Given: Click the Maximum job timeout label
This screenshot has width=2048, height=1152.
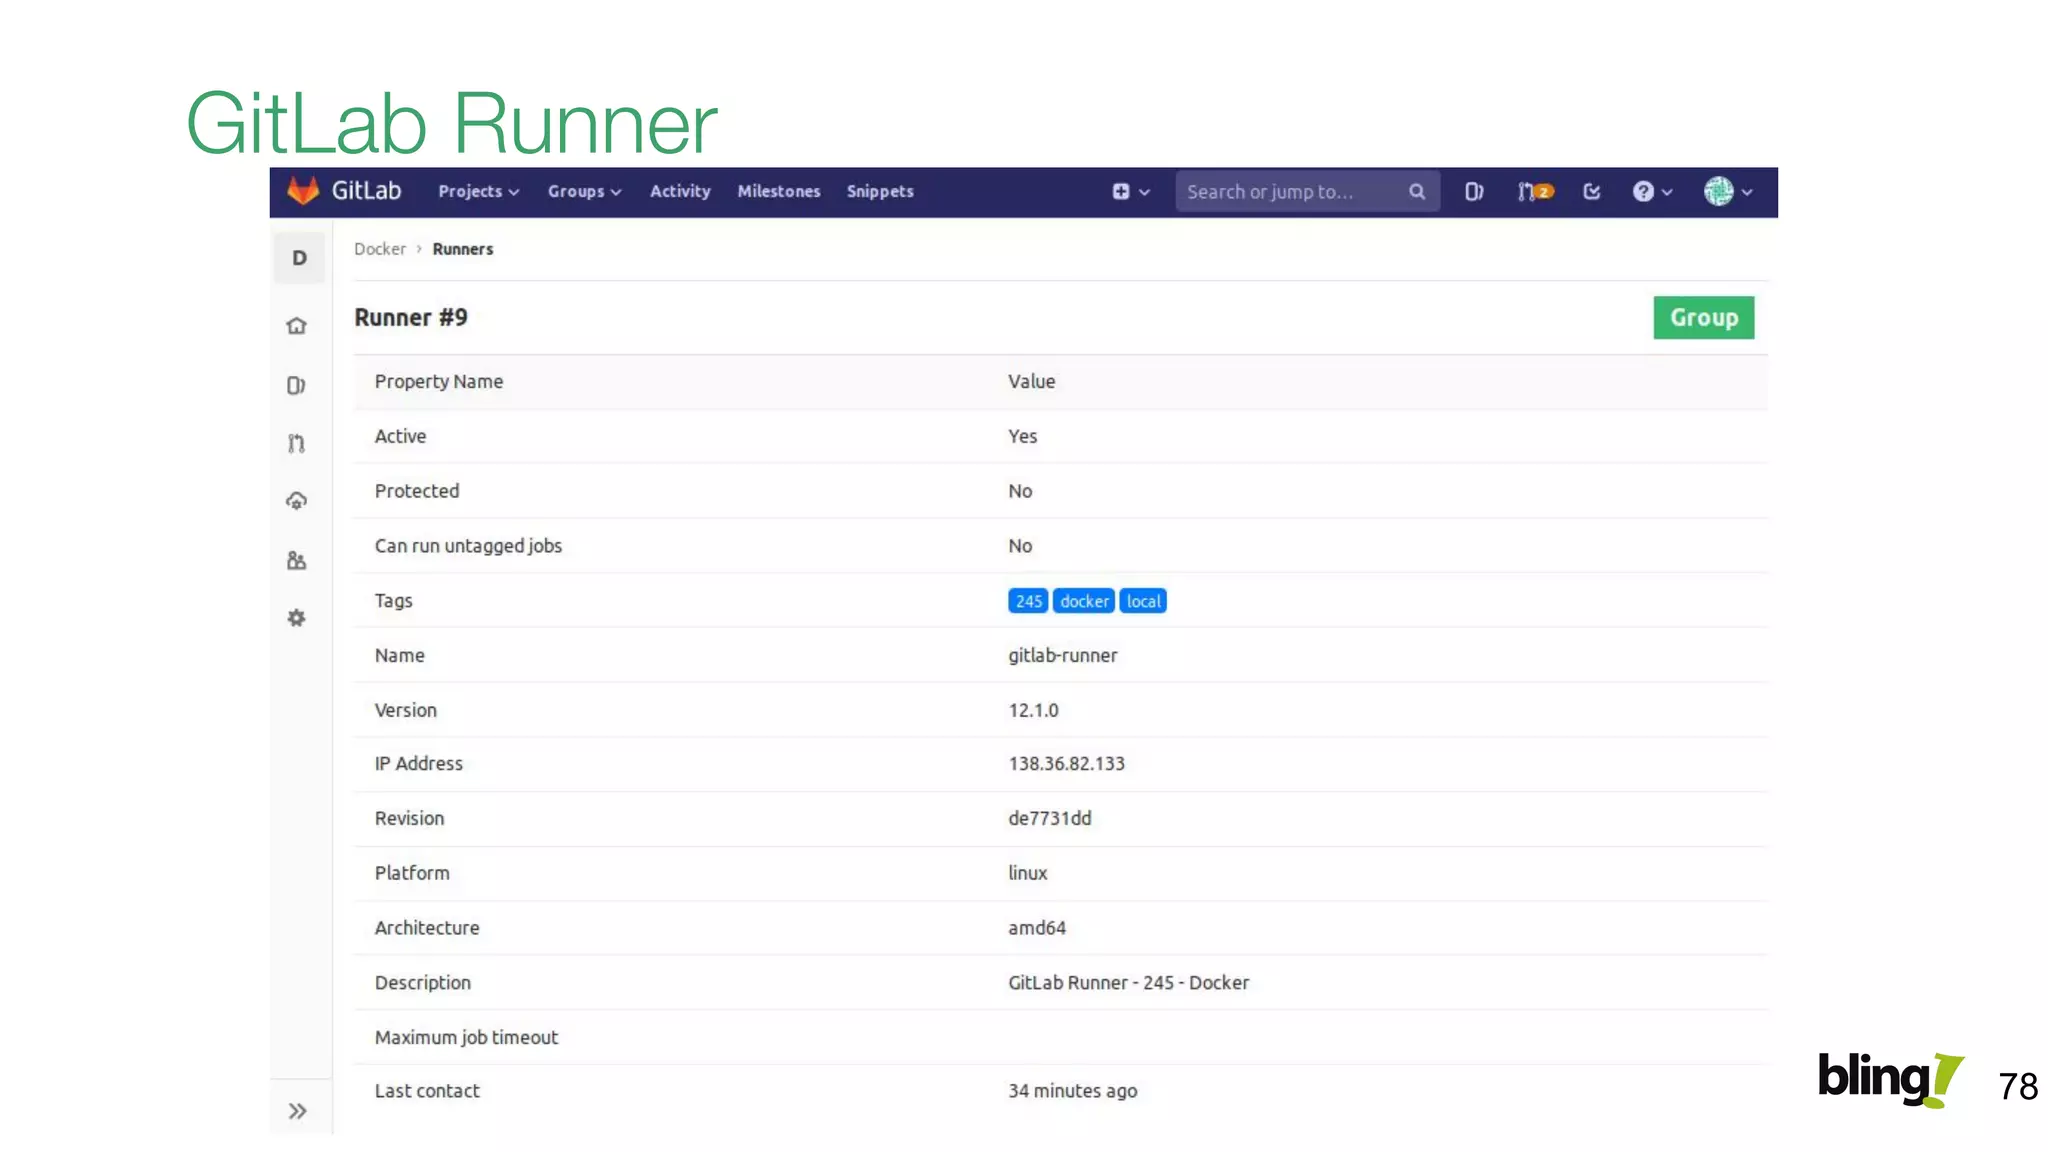Looking at the screenshot, I should point(466,1037).
